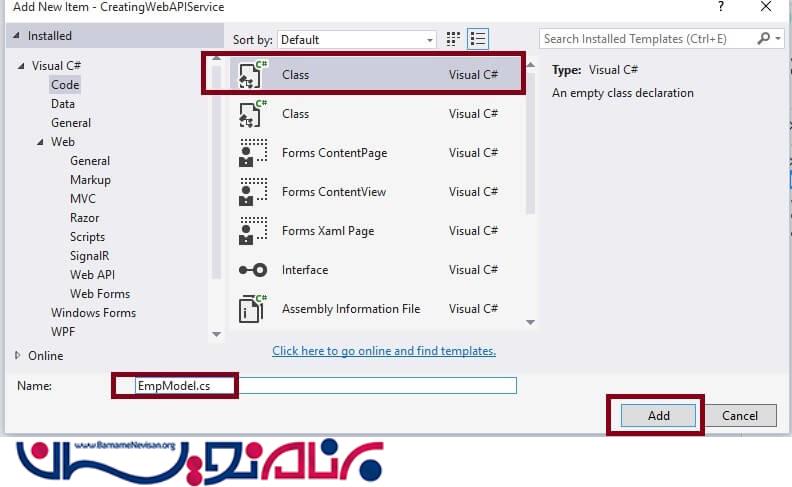Expand the Online section

click(18, 355)
